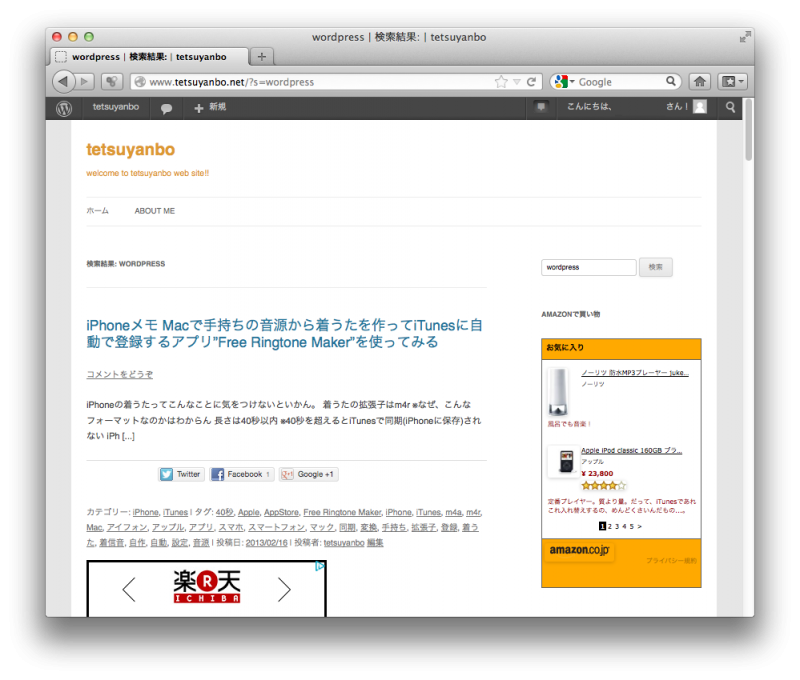Go back with the browser back arrow
The width and height of the screenshot is (800, 680).
(64, 82)
